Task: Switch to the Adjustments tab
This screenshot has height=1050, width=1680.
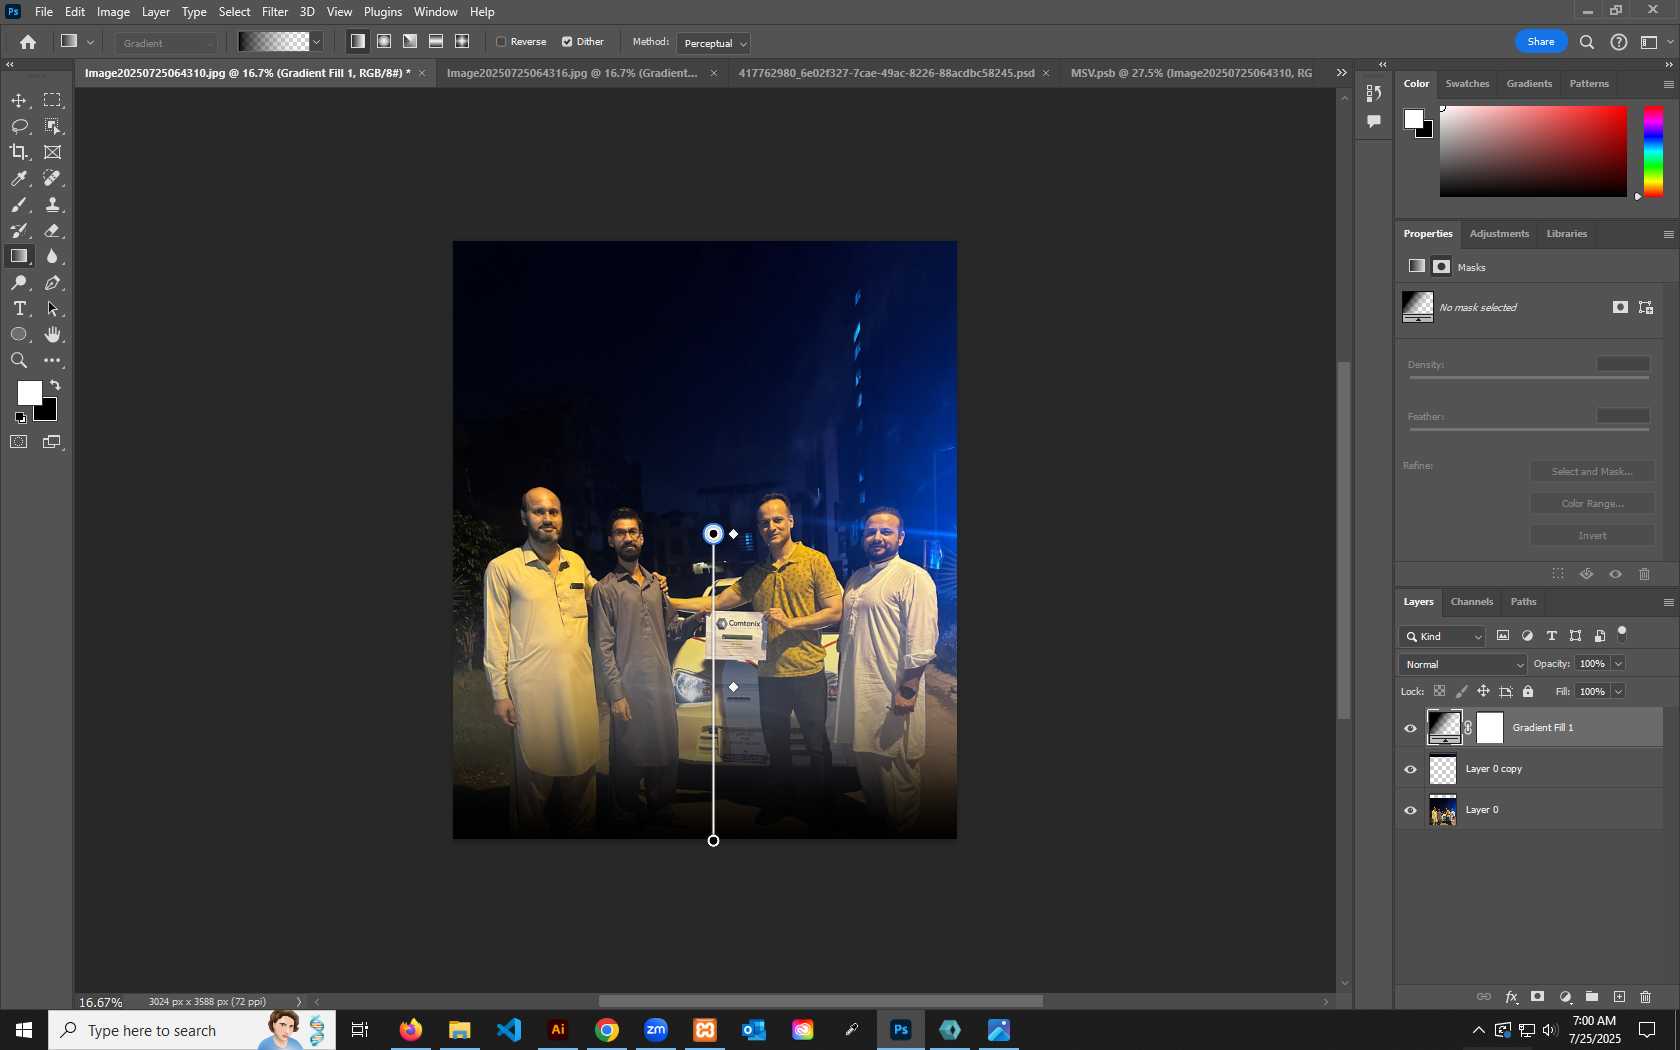Action: coord(1499,234)
